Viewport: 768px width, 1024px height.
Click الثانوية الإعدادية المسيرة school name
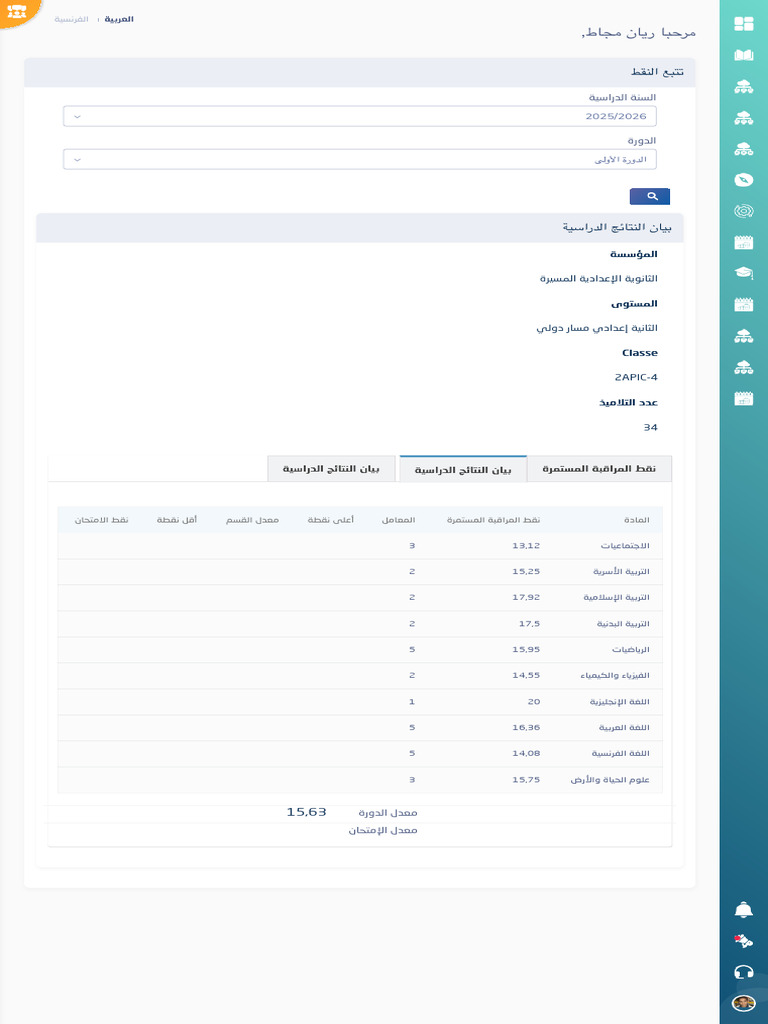[x=598, y=279]
